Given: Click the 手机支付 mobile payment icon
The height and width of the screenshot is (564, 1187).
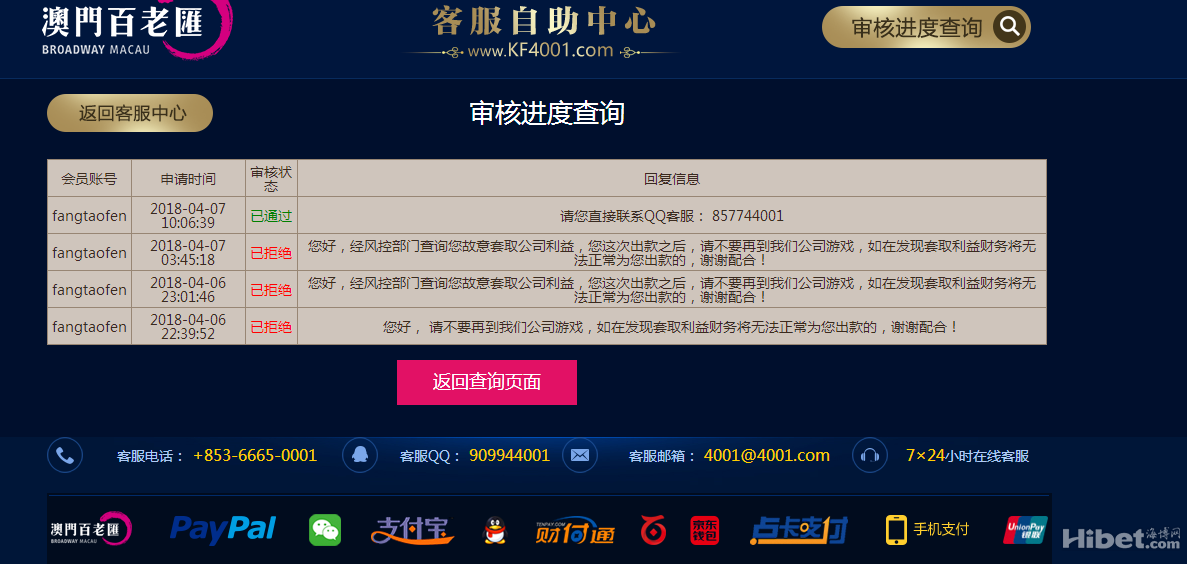Looking at the screenshot, I should pos(927,529).
